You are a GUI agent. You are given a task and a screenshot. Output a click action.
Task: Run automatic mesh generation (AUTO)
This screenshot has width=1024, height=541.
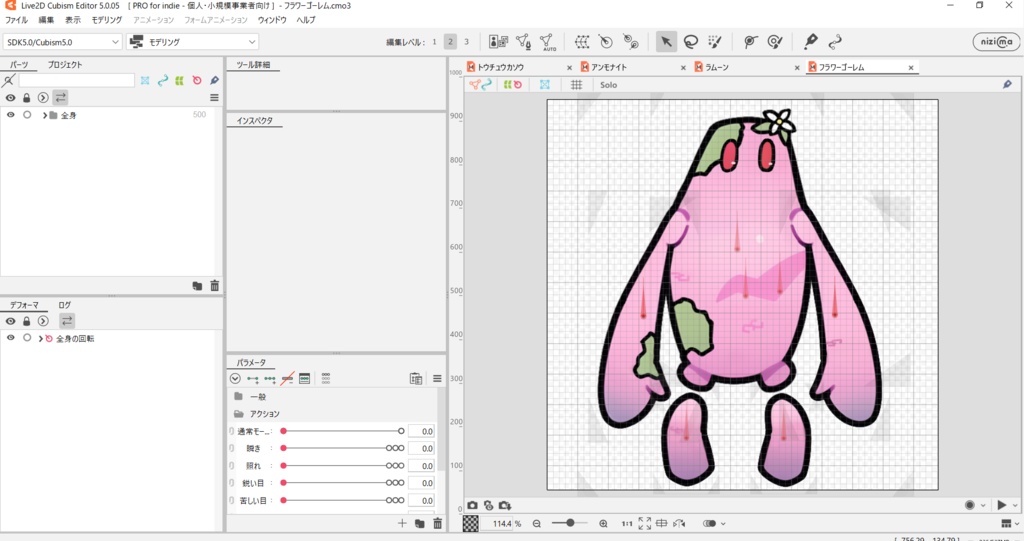(x=547, y=42)
